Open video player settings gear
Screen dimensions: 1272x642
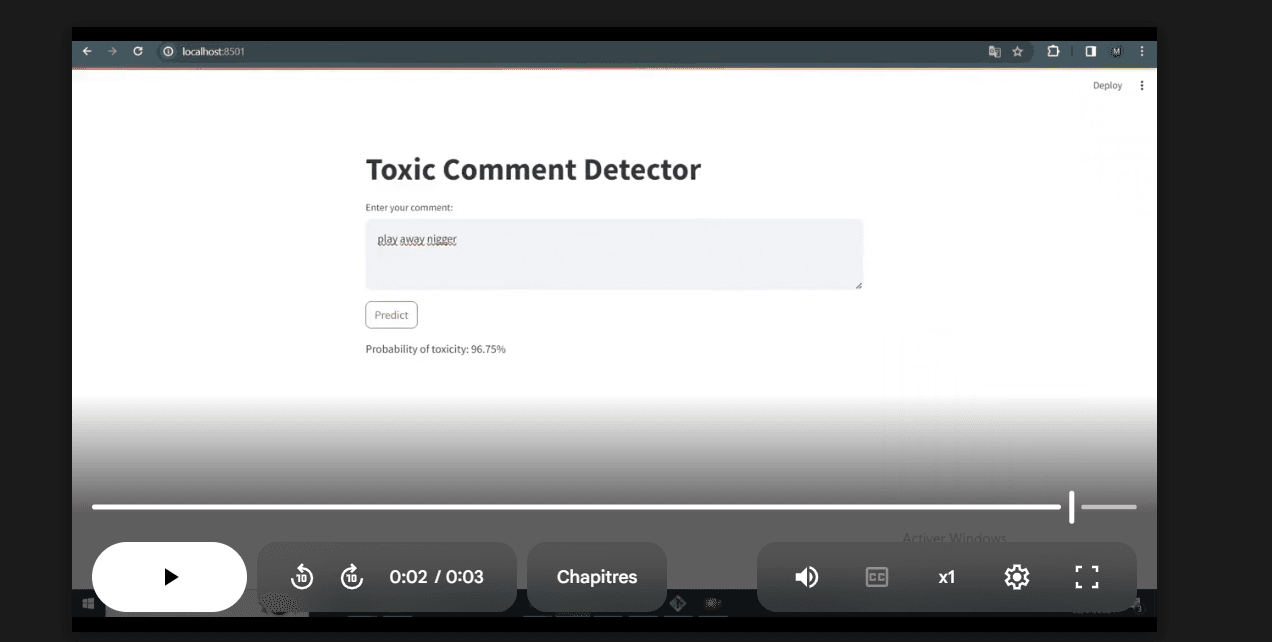click(1017, 577)
